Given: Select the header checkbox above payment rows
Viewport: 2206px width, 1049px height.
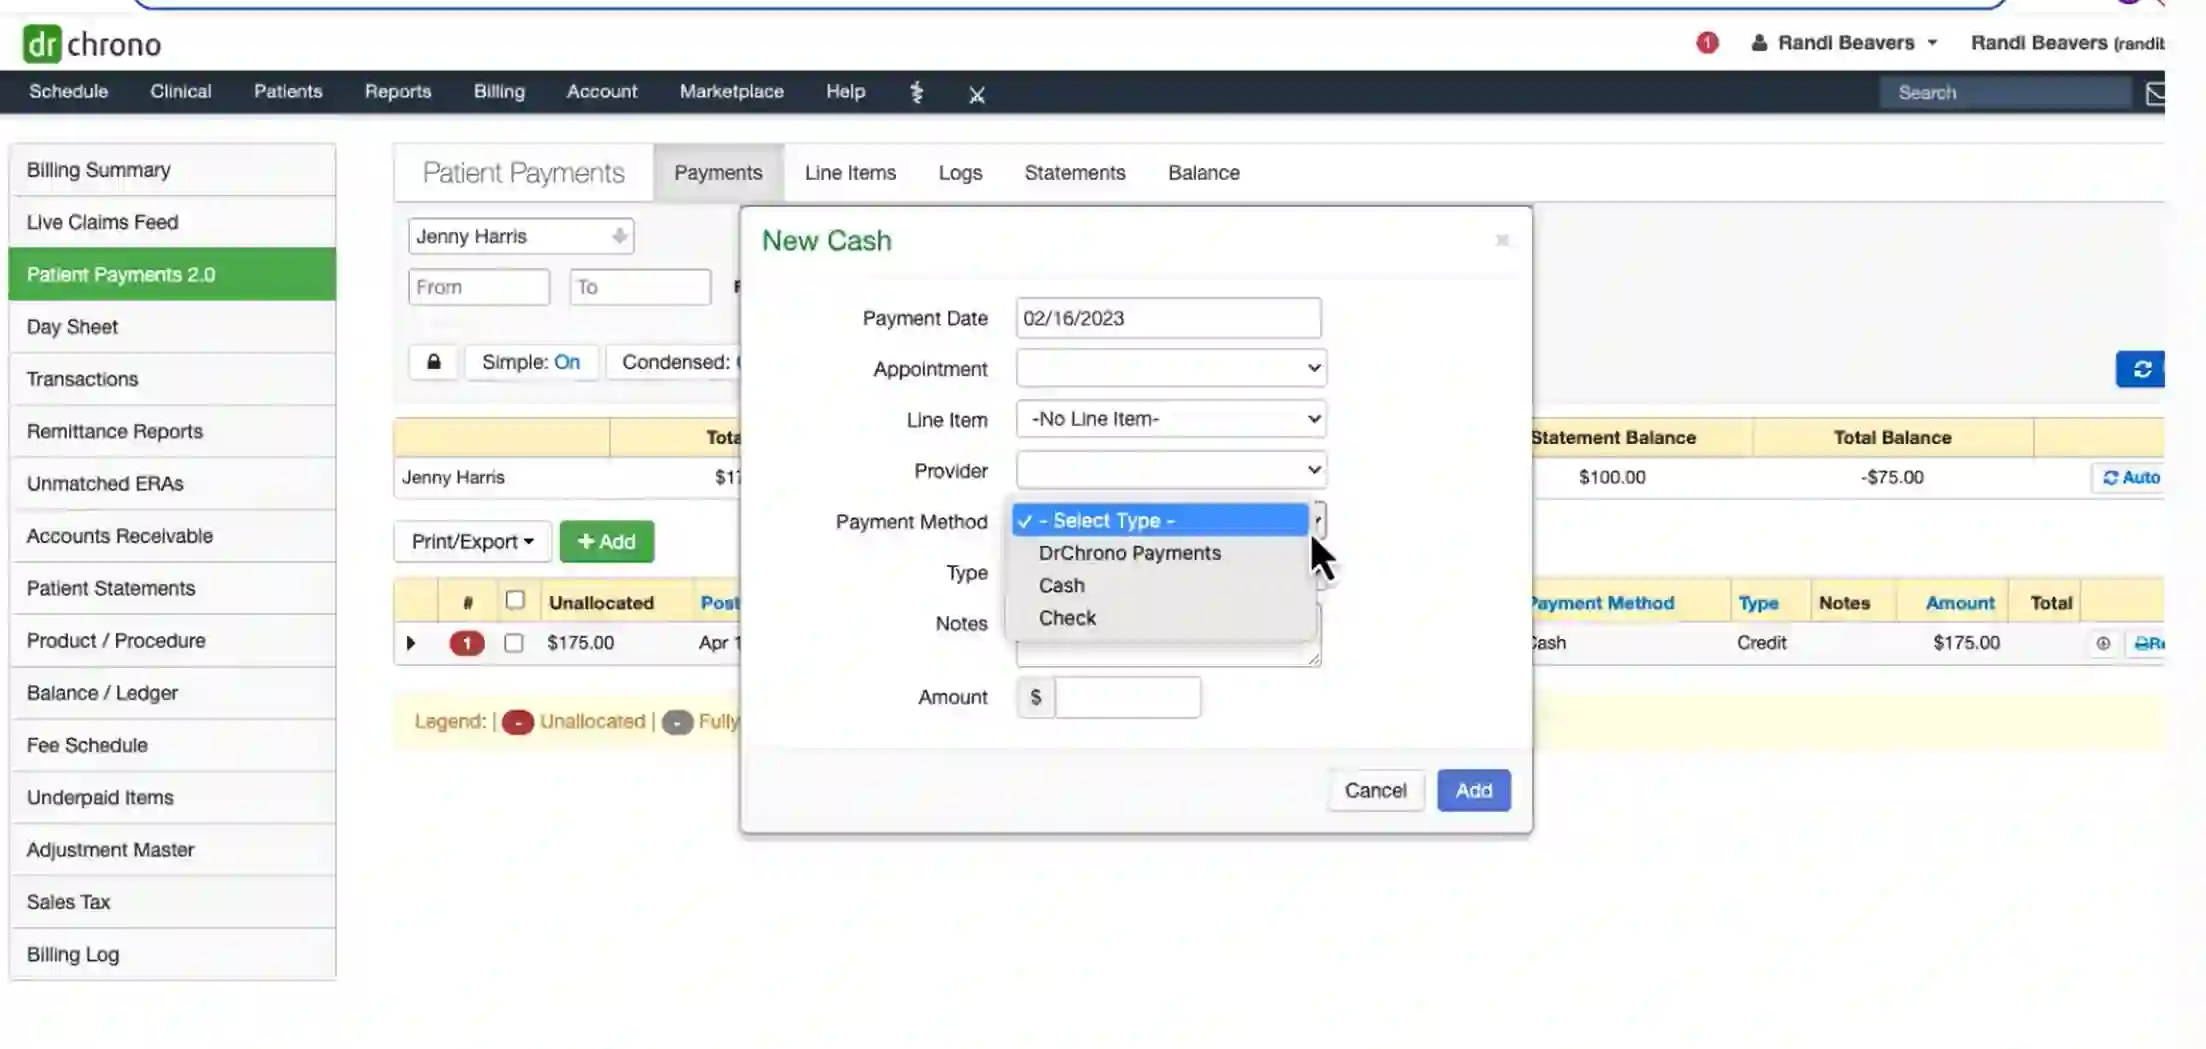Looking at the screenshot, I should click(516, 600).
